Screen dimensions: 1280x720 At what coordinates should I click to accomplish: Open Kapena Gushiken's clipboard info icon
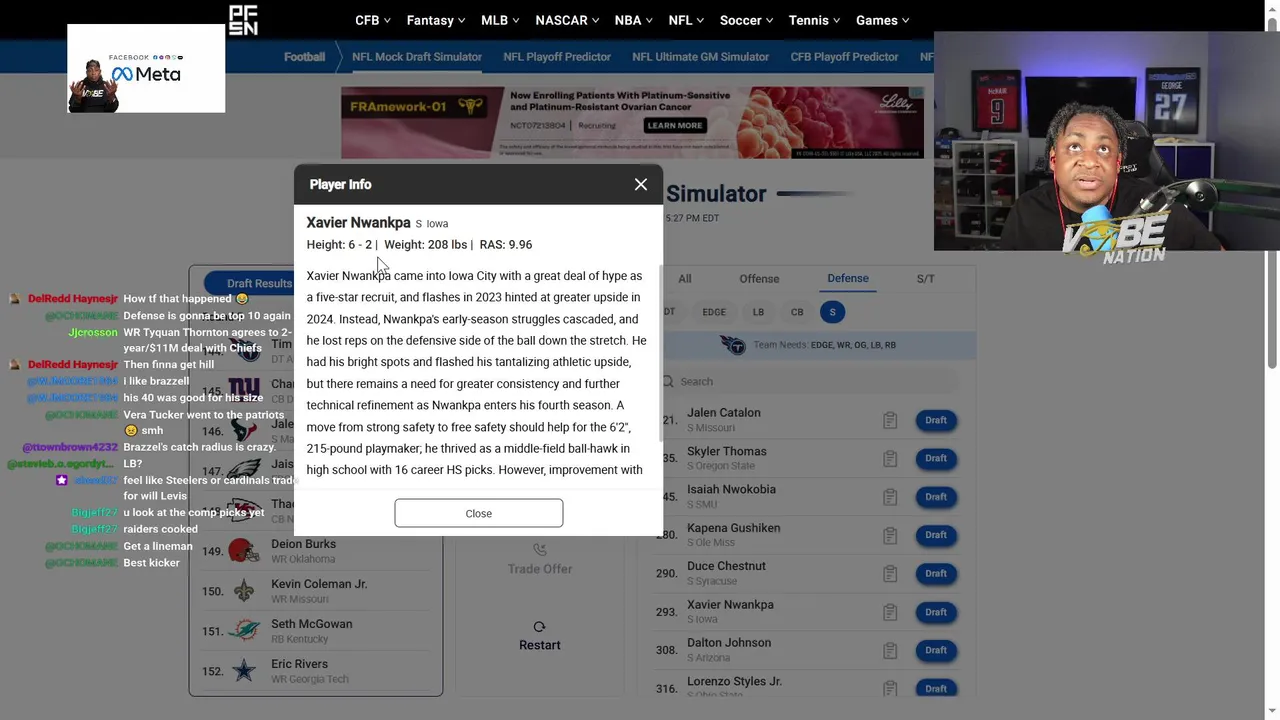890,535
